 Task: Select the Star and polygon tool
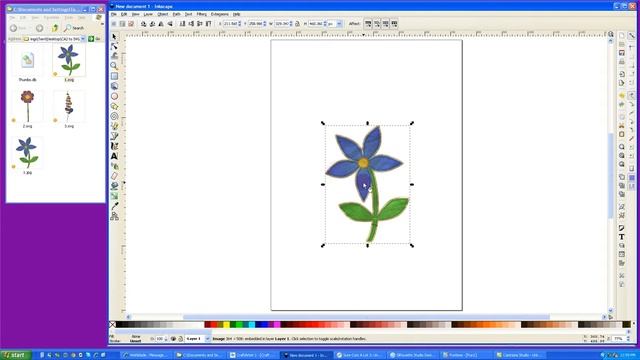[114, 106]
